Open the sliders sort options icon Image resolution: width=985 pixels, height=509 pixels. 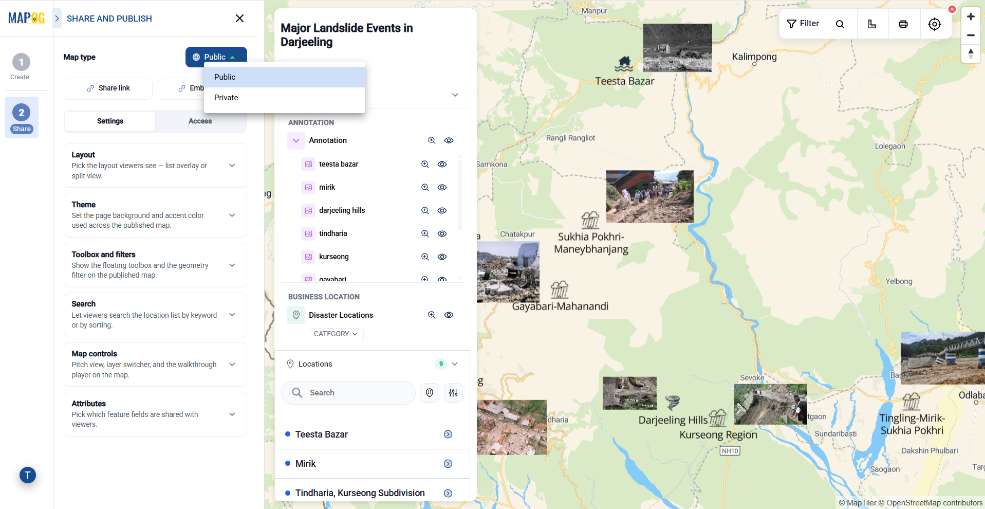pos(454,393)
